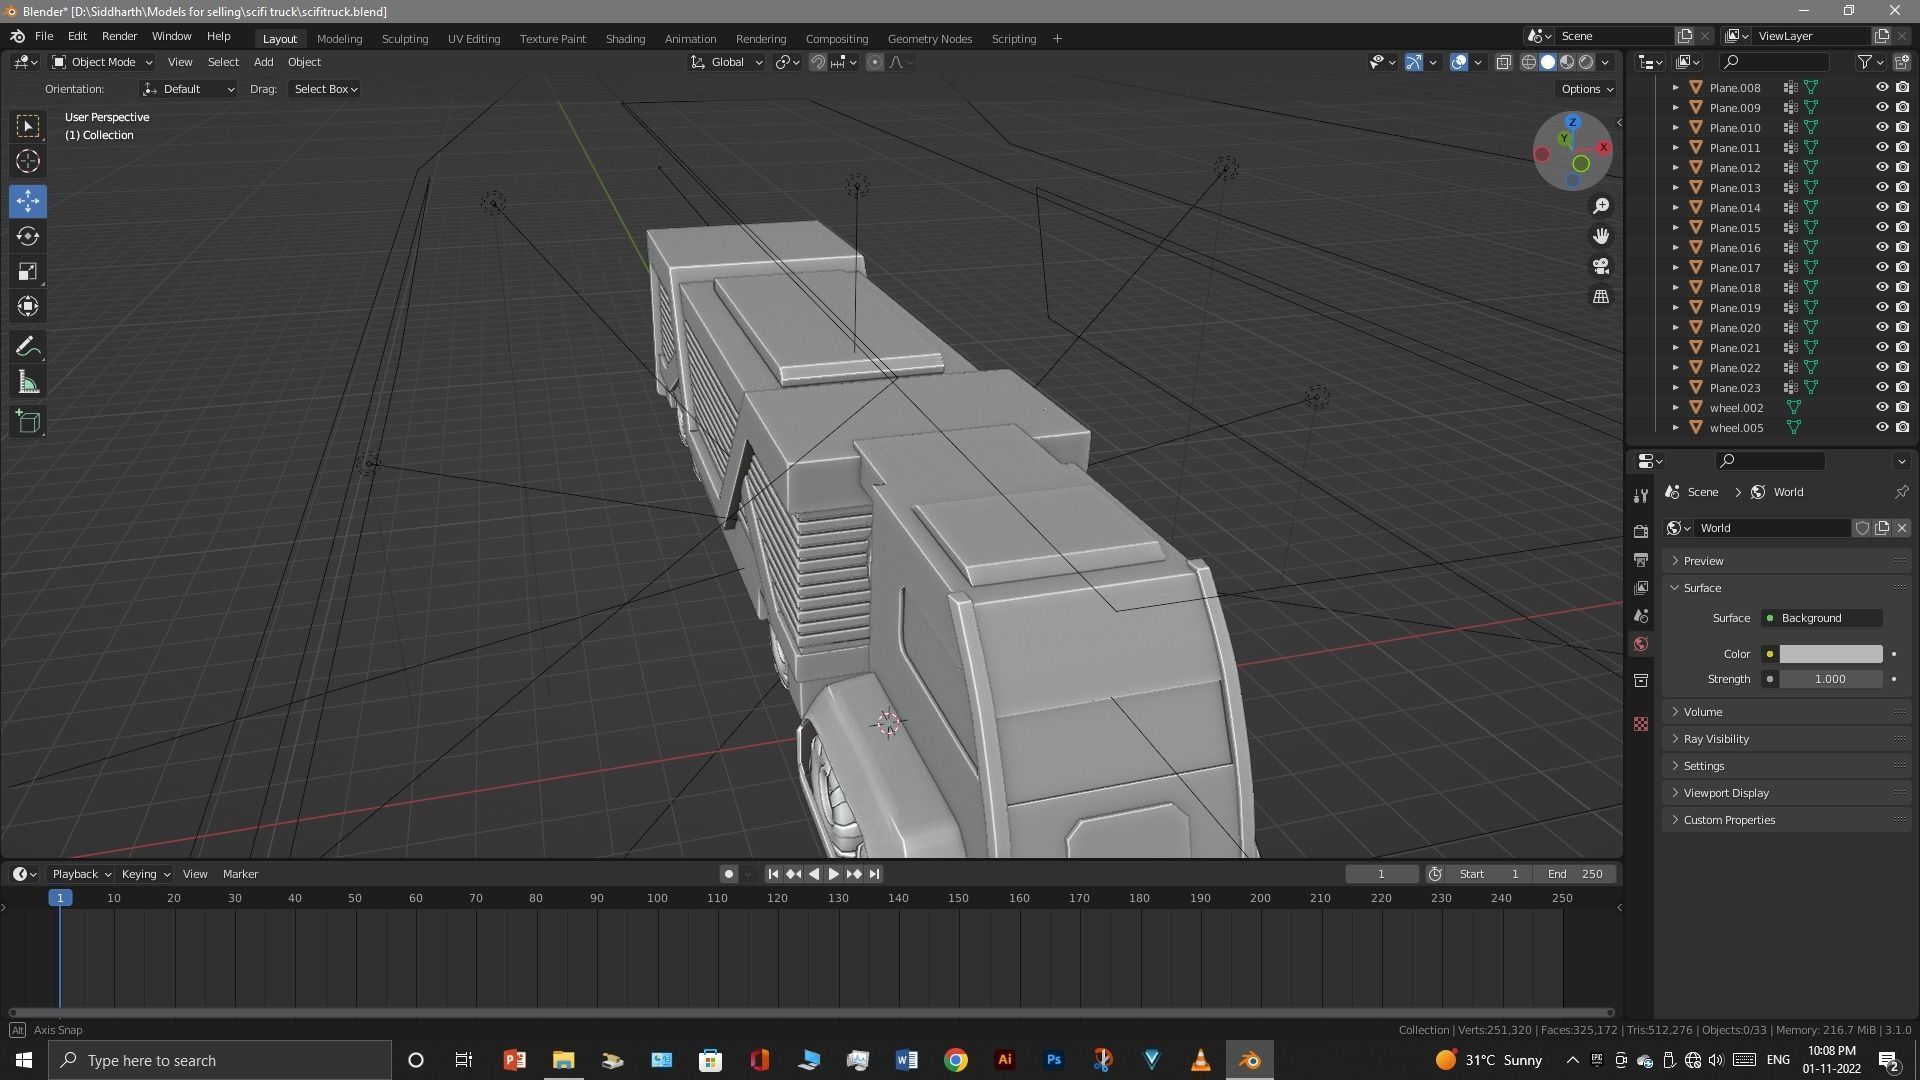Switch to Wireframe viewport shading
The height and width of the screenshot is (1080, 1920).
(1529, 62)
